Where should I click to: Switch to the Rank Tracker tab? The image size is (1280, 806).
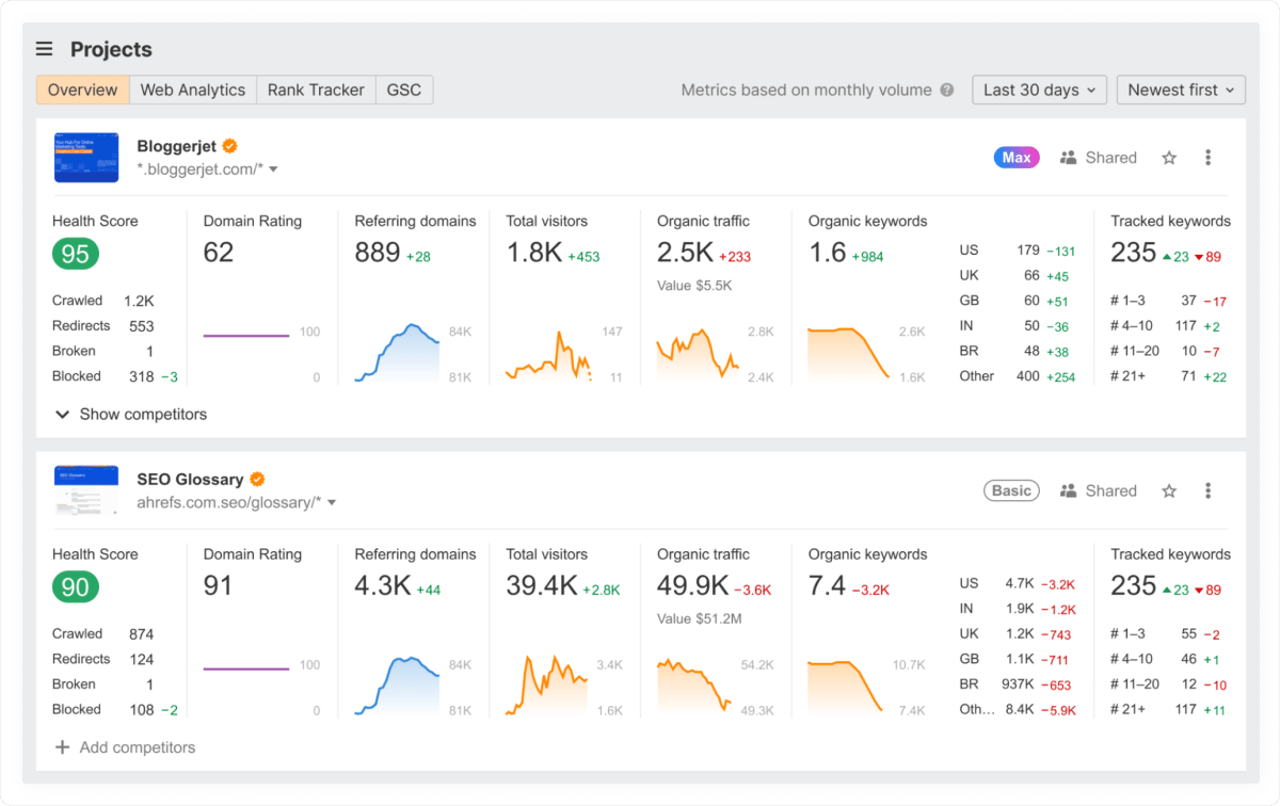[x=316, y=90]
